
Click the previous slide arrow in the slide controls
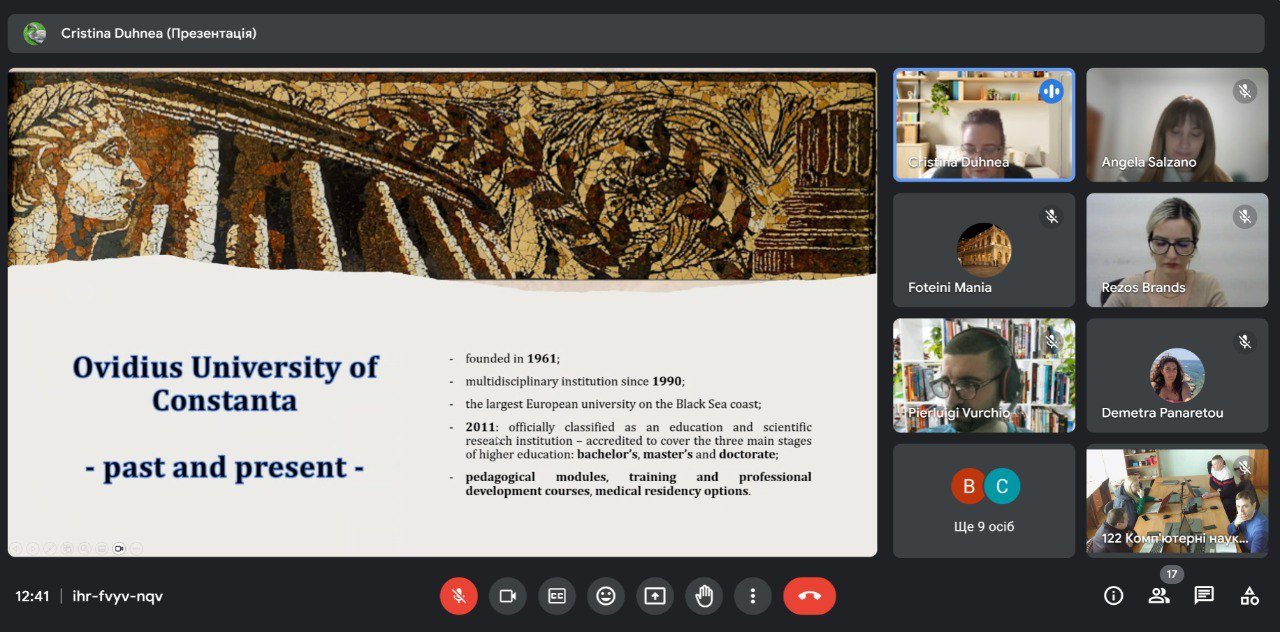[x=15, y=548]
